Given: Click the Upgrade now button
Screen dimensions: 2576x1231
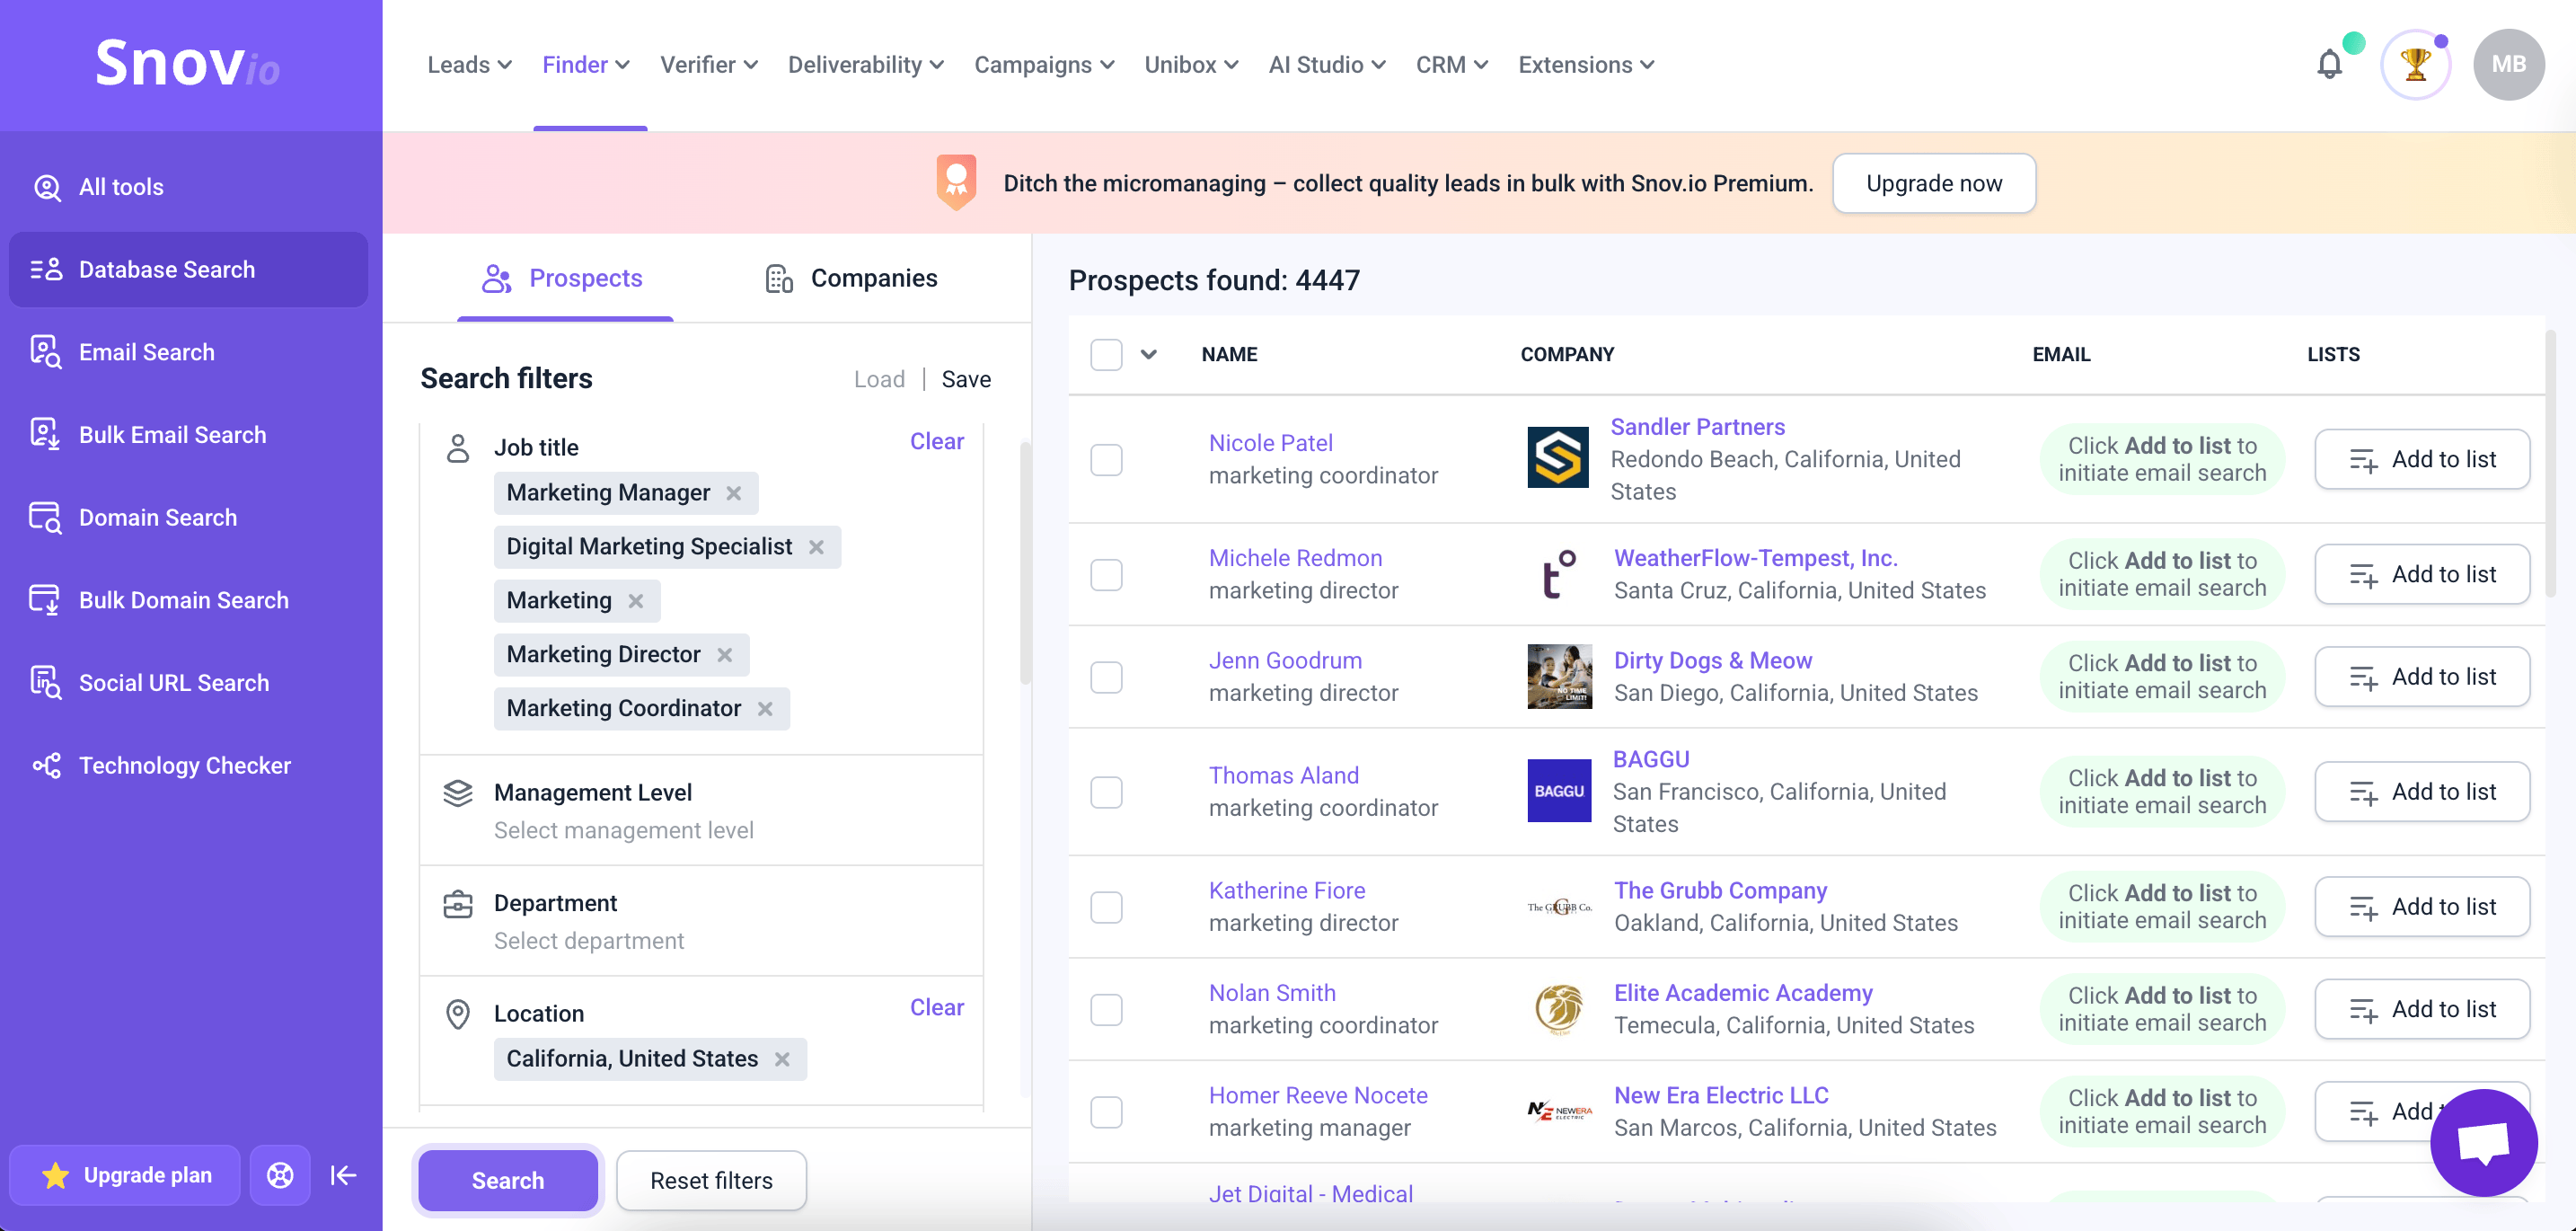Looking at the screenshot, I should [x=1932, y=183].
